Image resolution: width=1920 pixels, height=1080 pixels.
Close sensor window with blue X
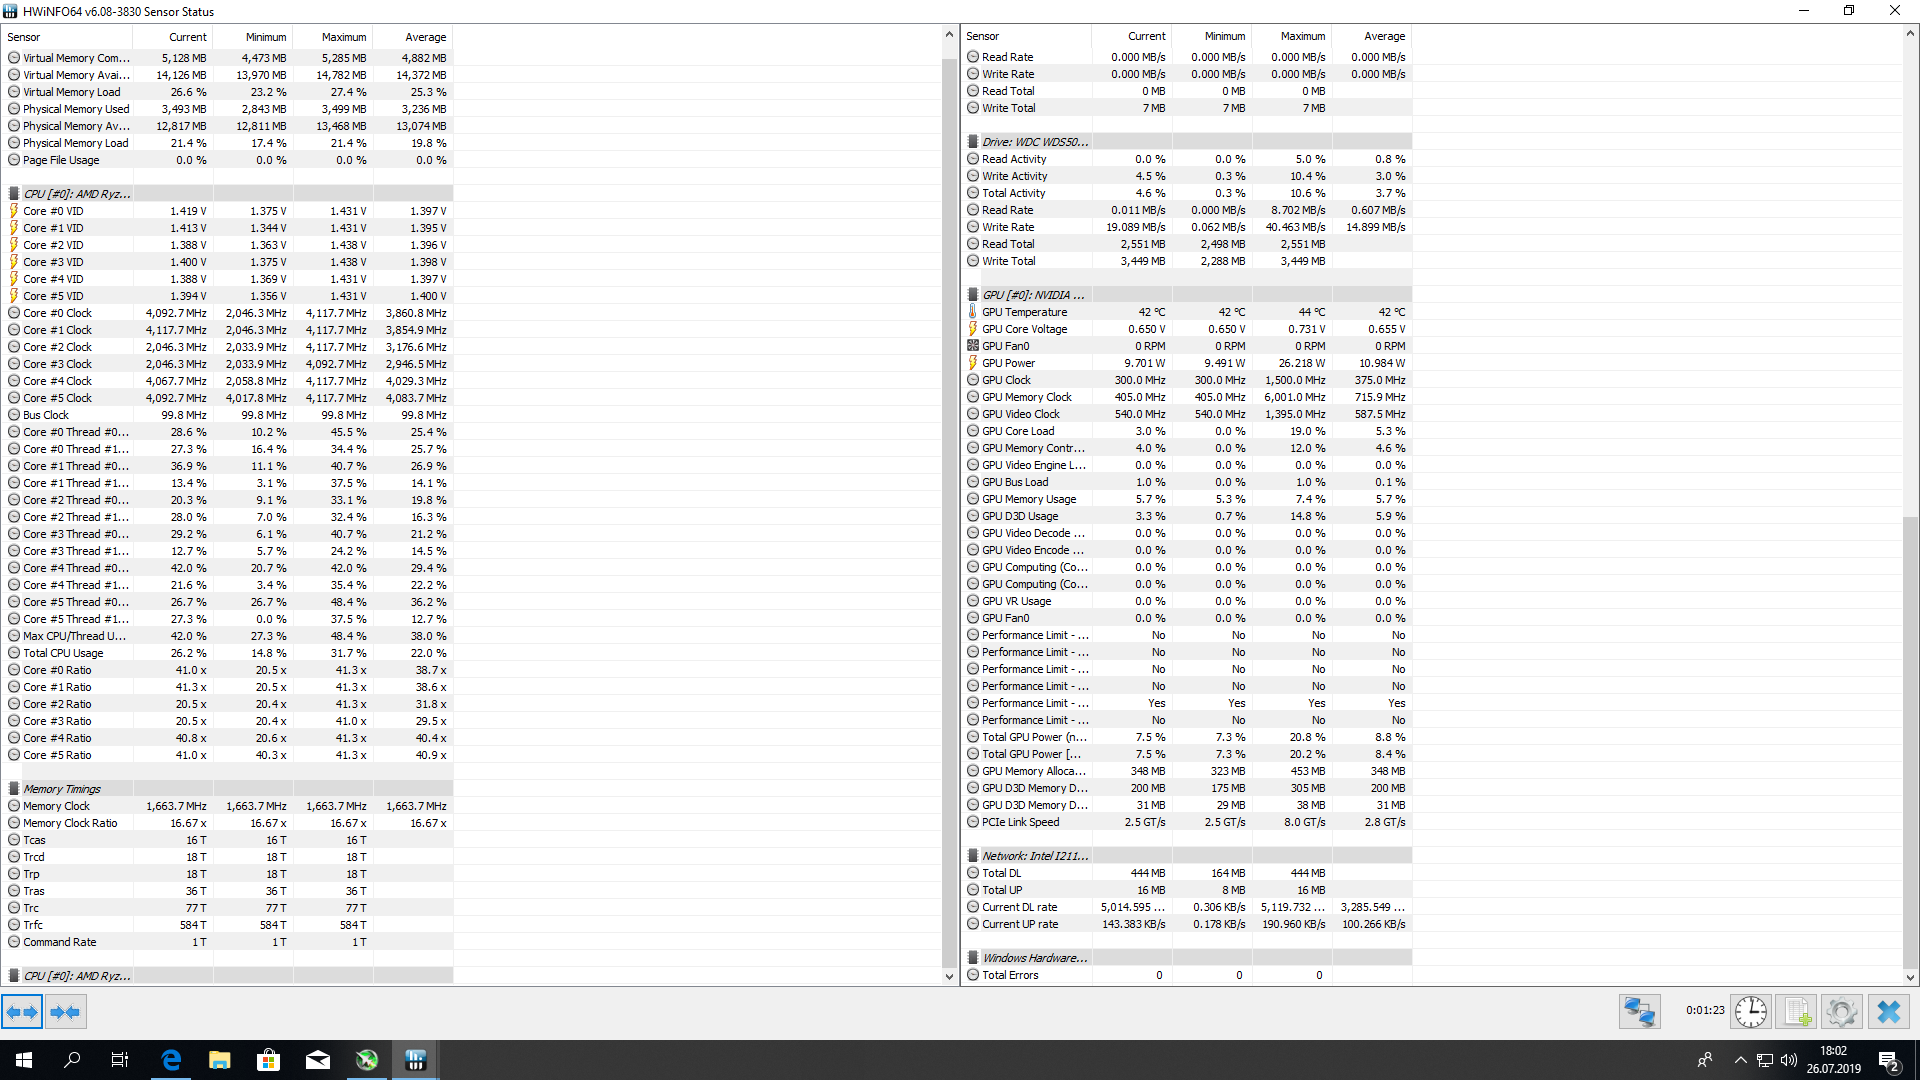click(x=1888, y=1012)
